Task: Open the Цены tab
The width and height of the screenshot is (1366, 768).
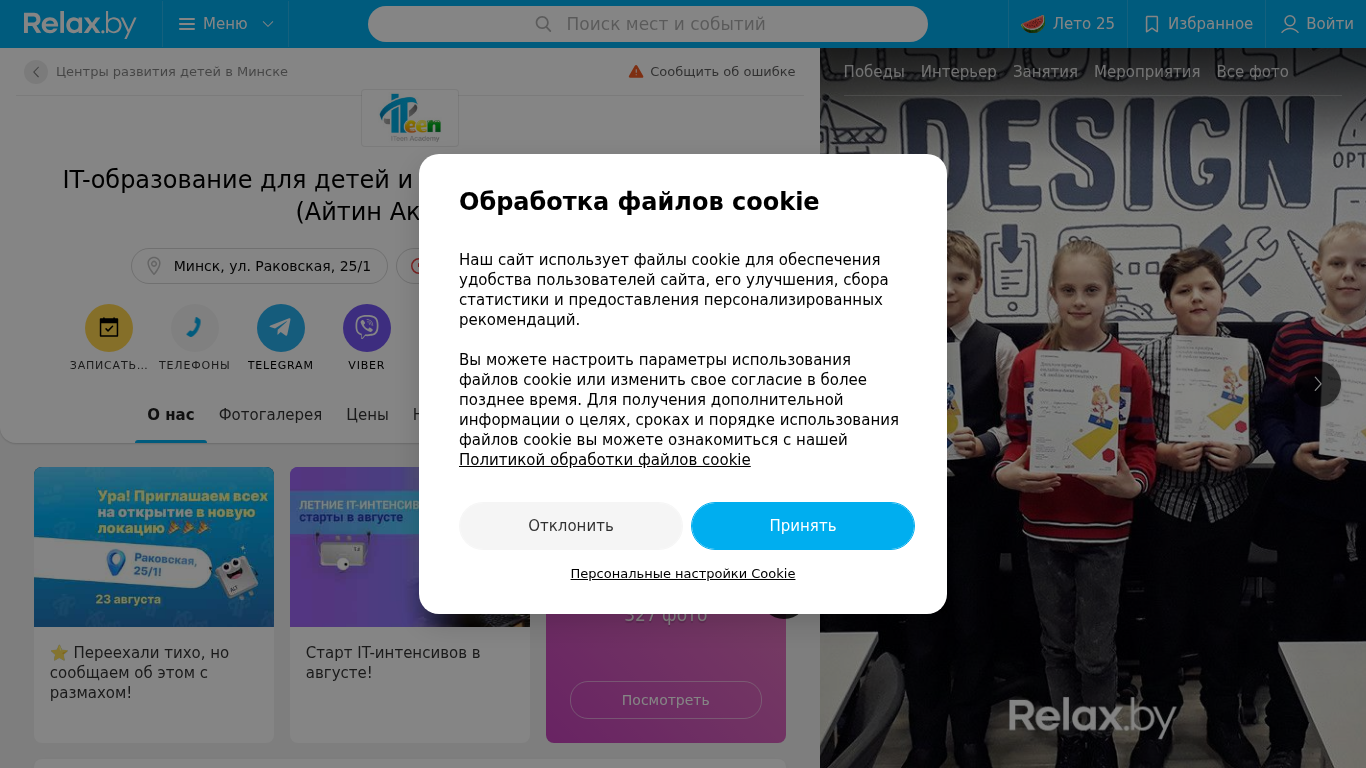Action: (367, 415)
